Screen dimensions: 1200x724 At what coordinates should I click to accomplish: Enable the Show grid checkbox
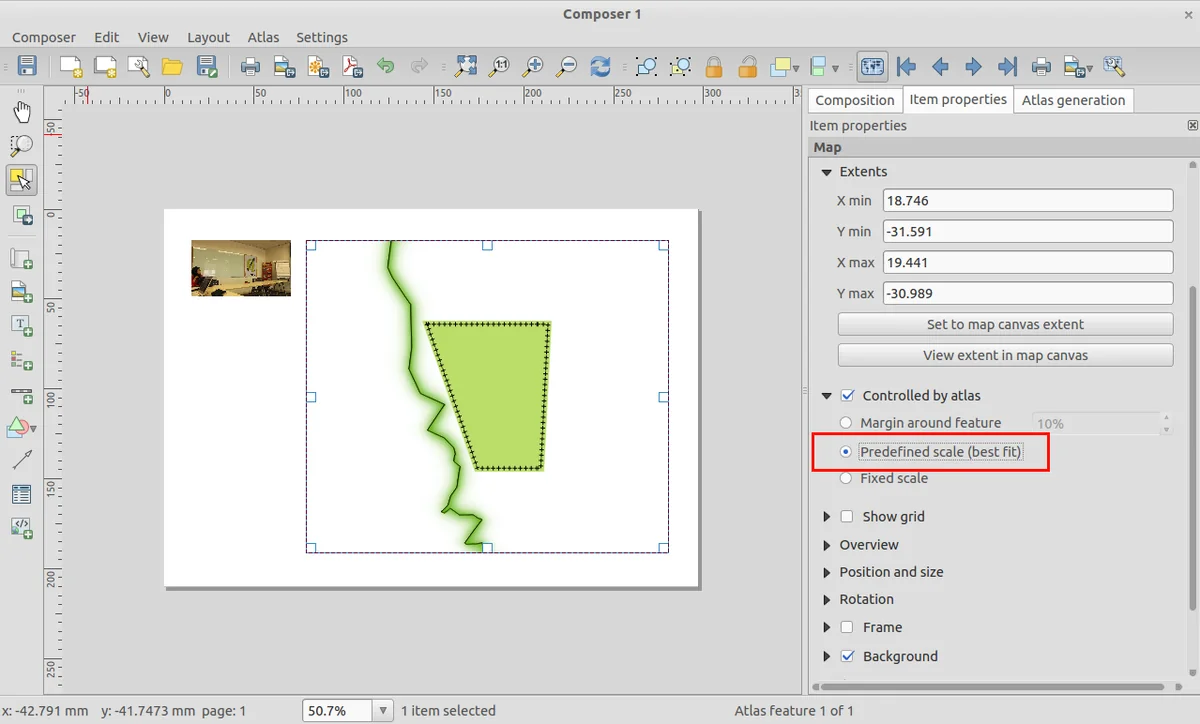pos(847,517)
